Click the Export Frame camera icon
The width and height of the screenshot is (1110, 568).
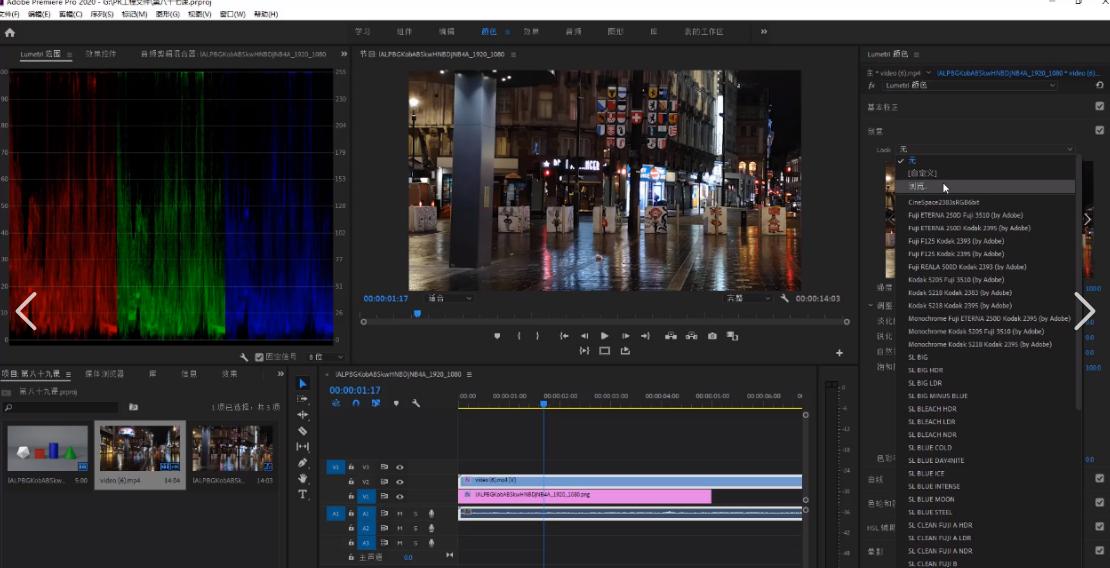pos(712,336)
